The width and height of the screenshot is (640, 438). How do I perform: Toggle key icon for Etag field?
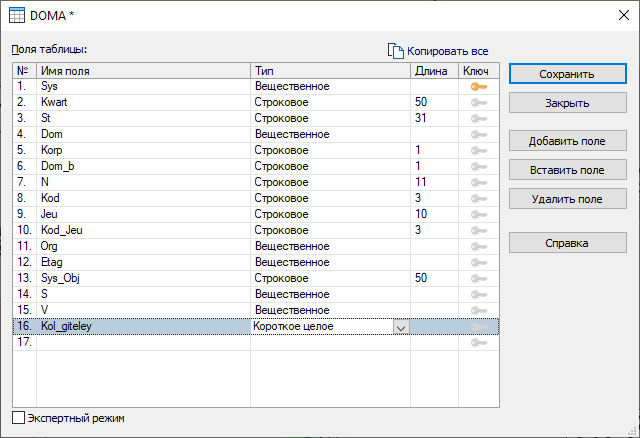[478, 262]
